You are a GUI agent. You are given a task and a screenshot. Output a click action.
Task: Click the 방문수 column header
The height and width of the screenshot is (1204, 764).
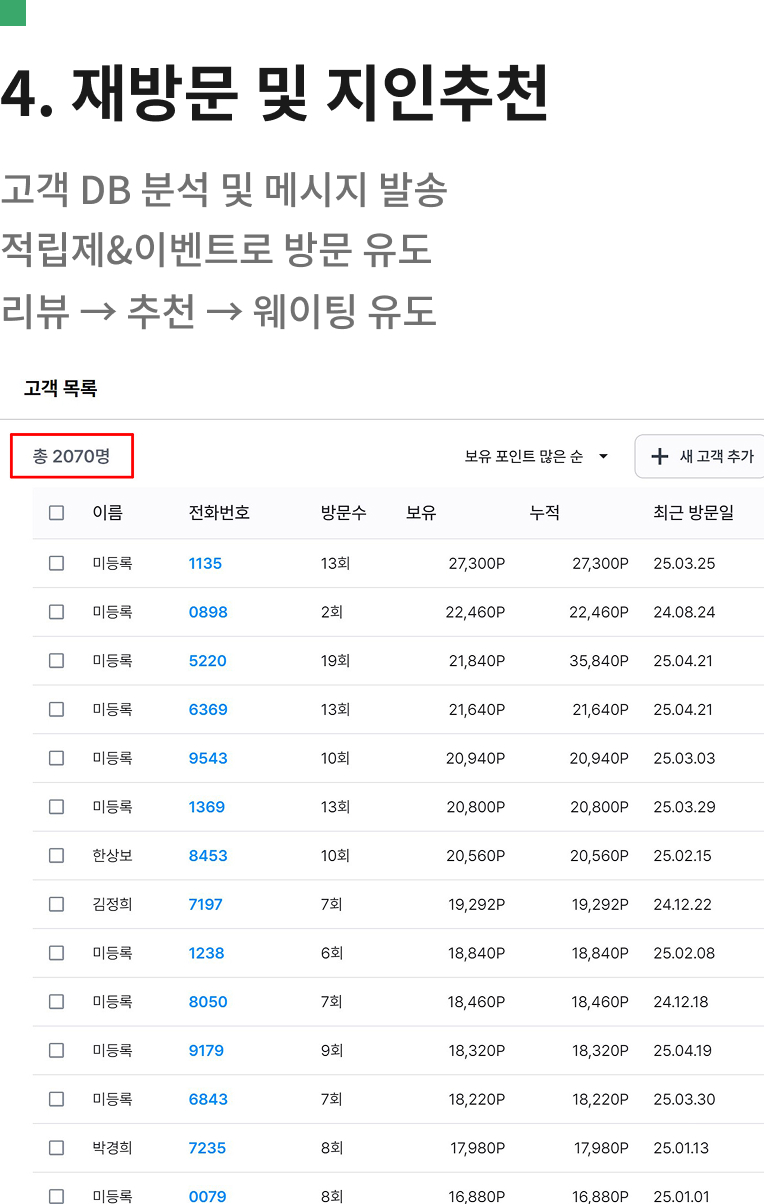[x=343, y=513]
